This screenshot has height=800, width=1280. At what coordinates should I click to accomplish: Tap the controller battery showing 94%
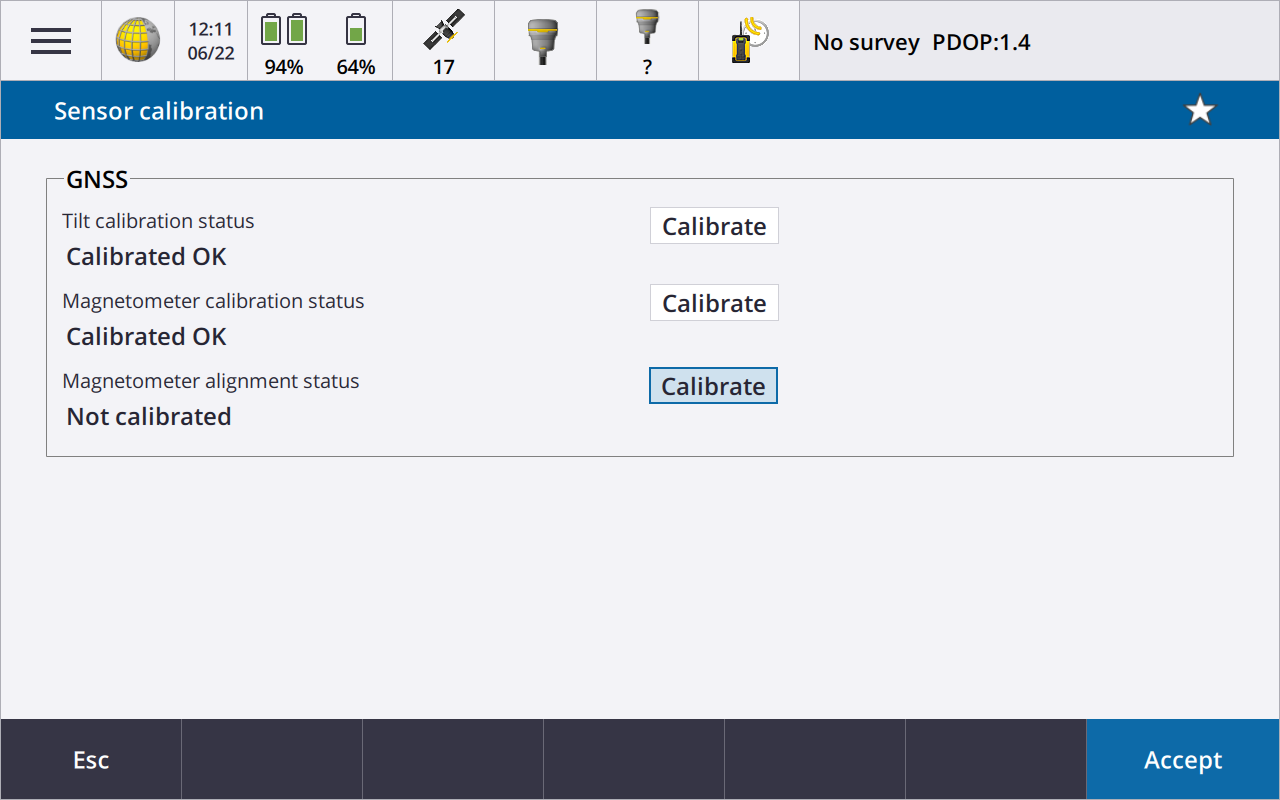(x=284, y=41)
